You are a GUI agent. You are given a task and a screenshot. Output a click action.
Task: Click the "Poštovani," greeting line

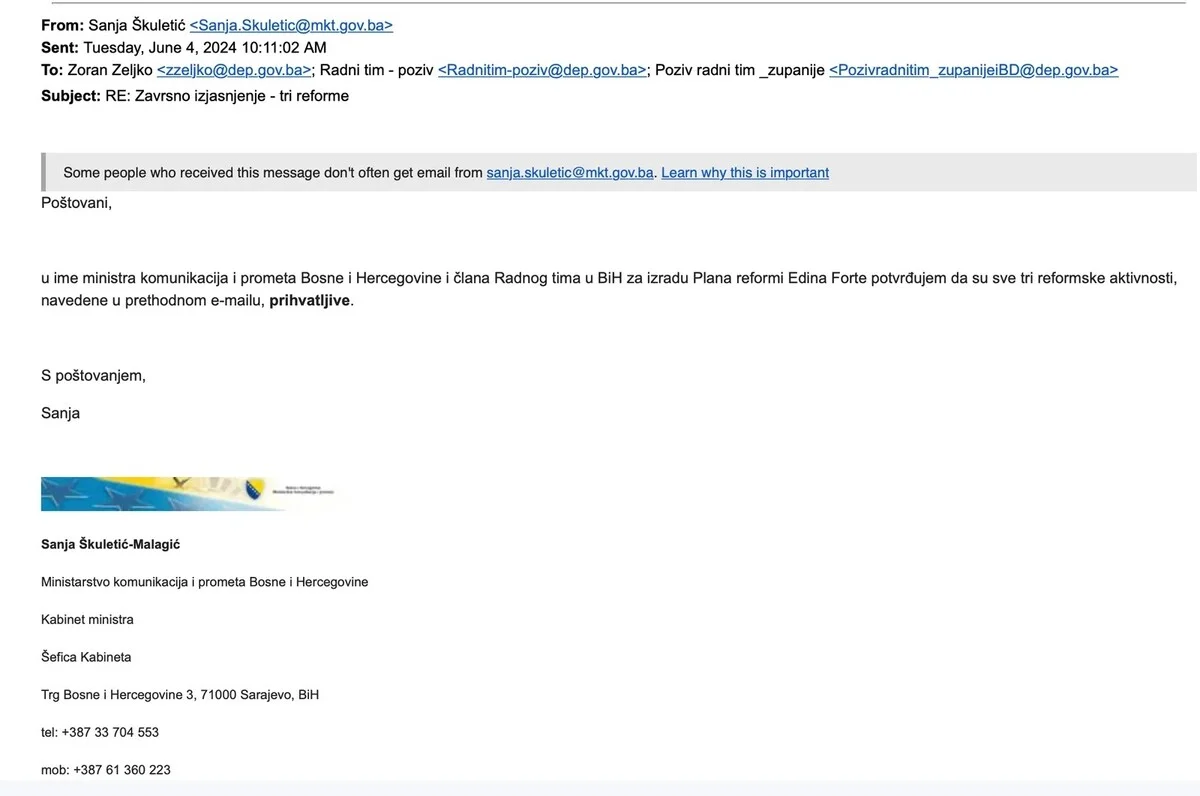(x=76, y=203)
